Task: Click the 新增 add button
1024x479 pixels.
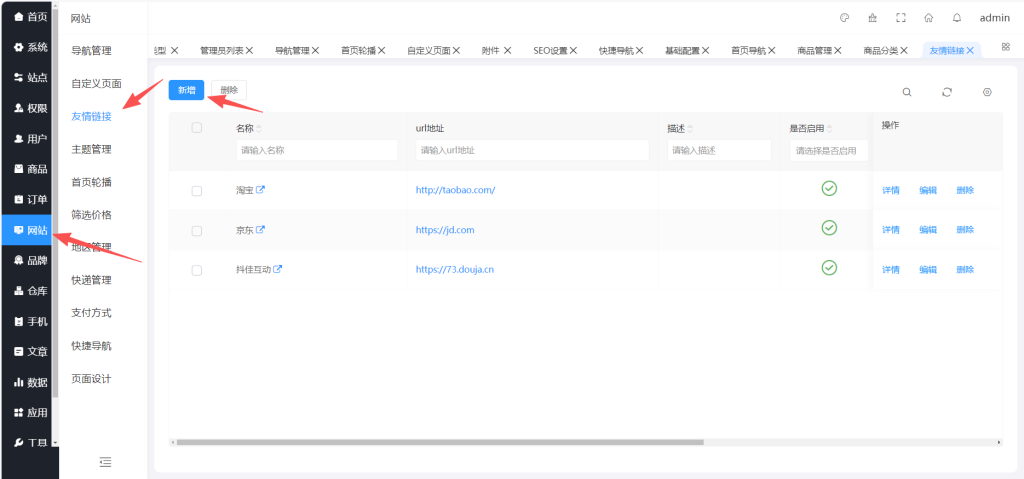Action: coord(186,90)
